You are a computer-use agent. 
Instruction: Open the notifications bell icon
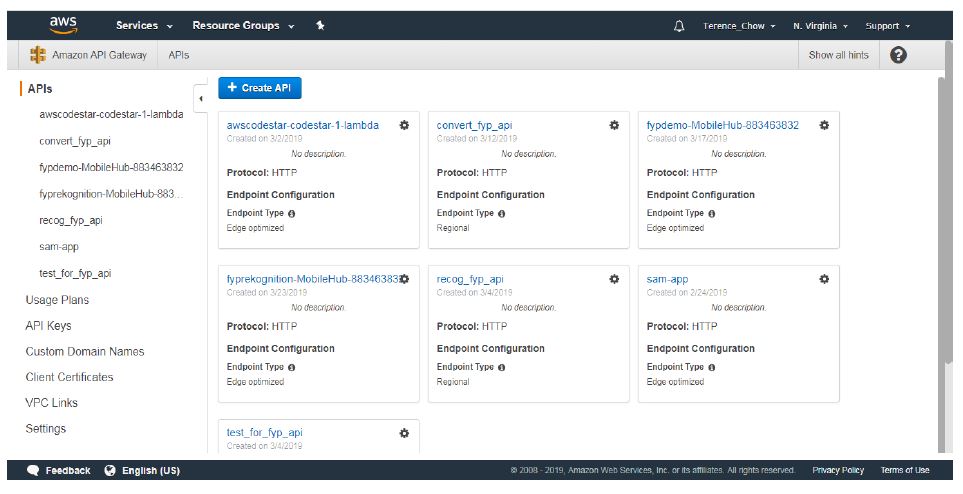pos(679,26)
